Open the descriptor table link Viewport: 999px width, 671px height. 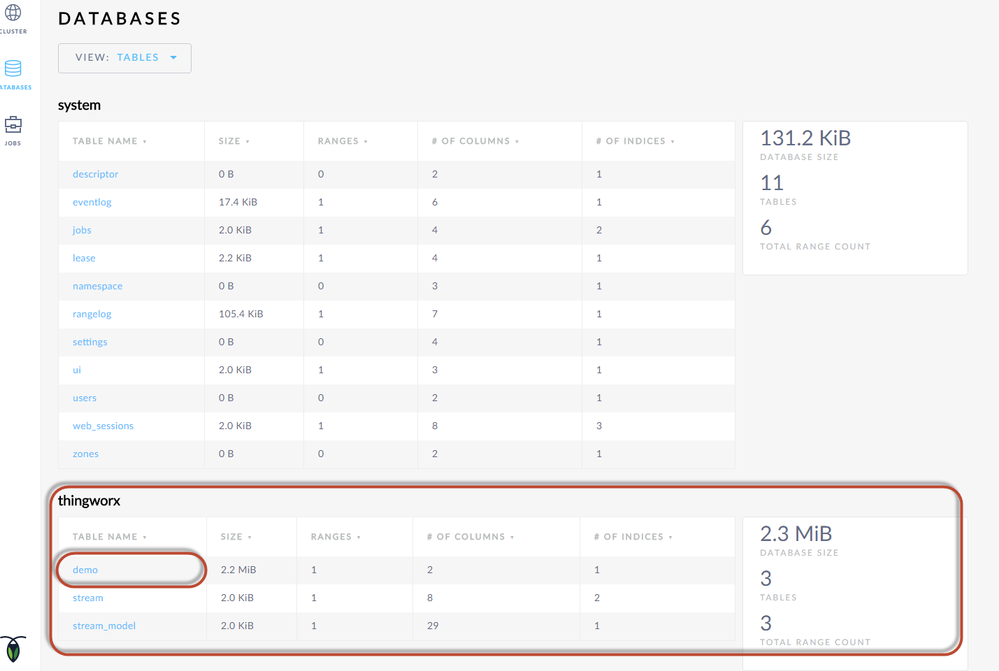96,174
